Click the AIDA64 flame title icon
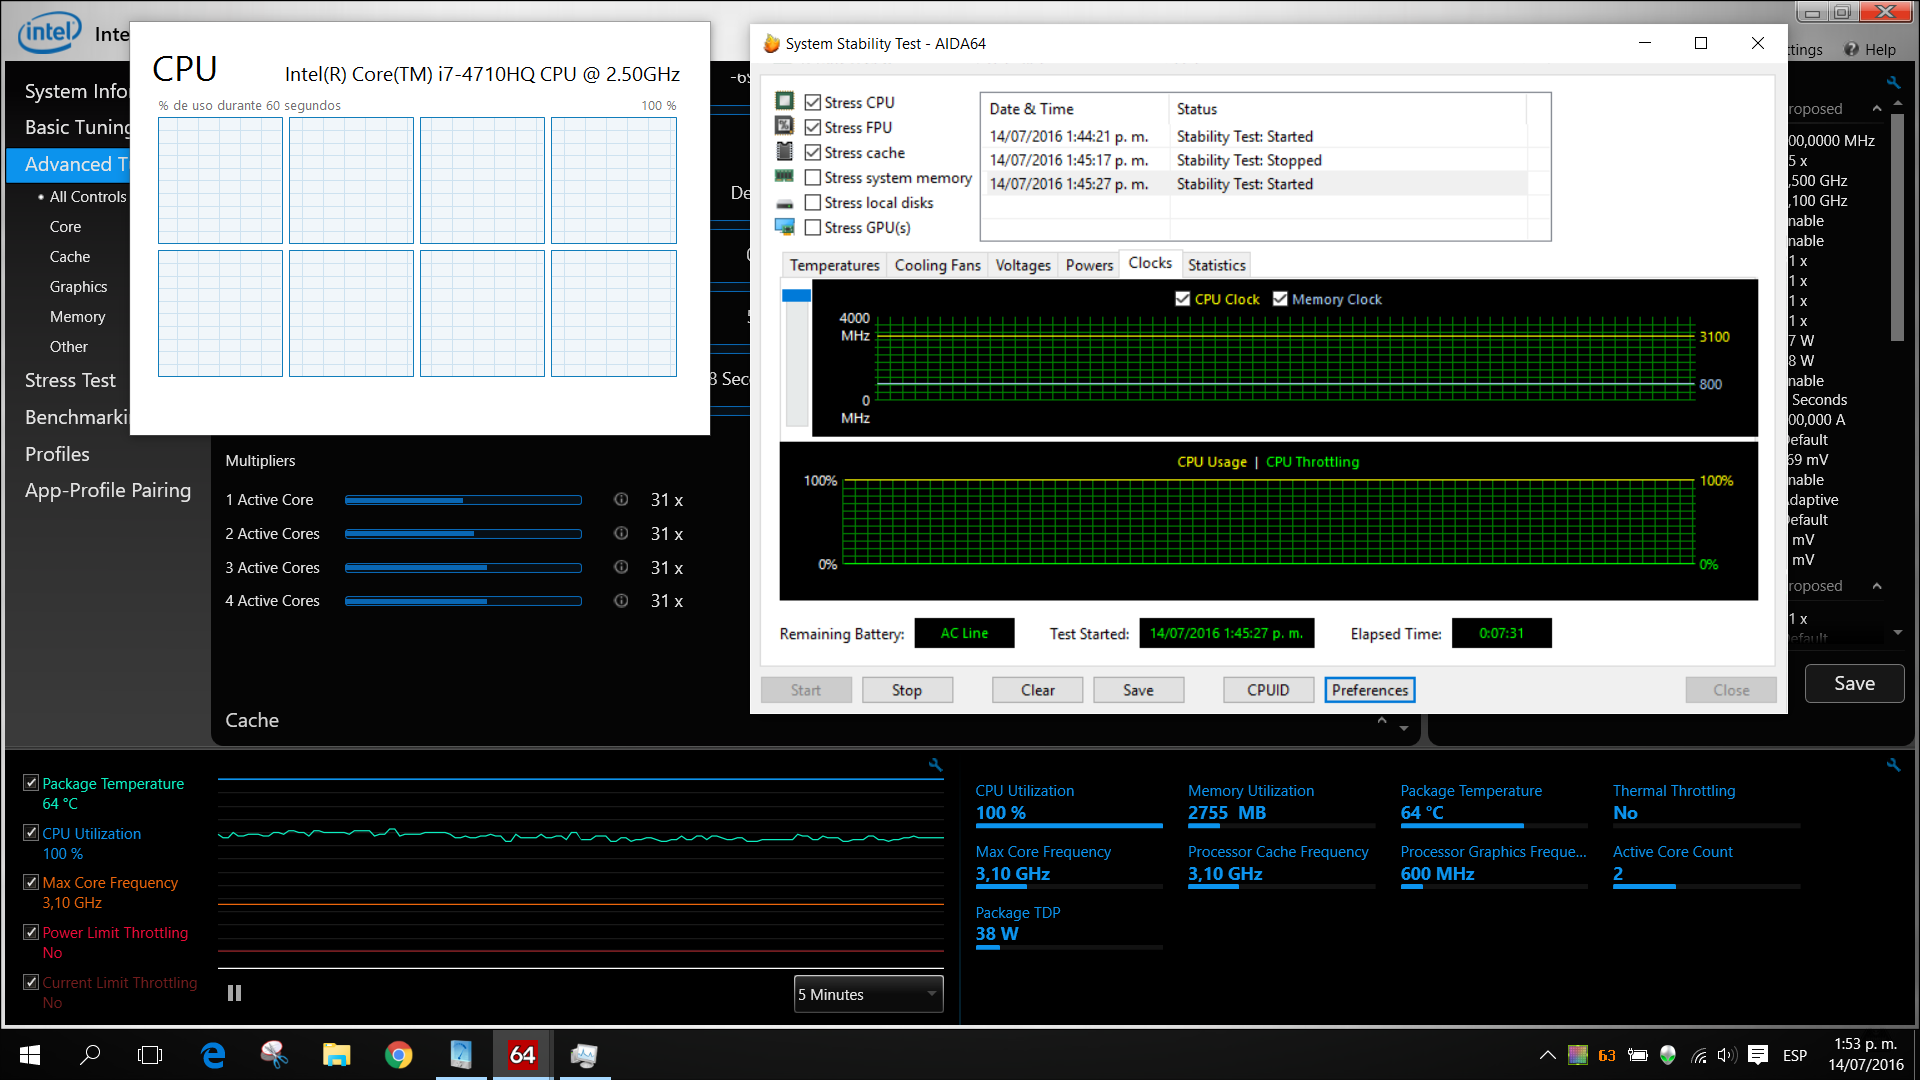The image size is (1920, 1080). coord(771,44)
